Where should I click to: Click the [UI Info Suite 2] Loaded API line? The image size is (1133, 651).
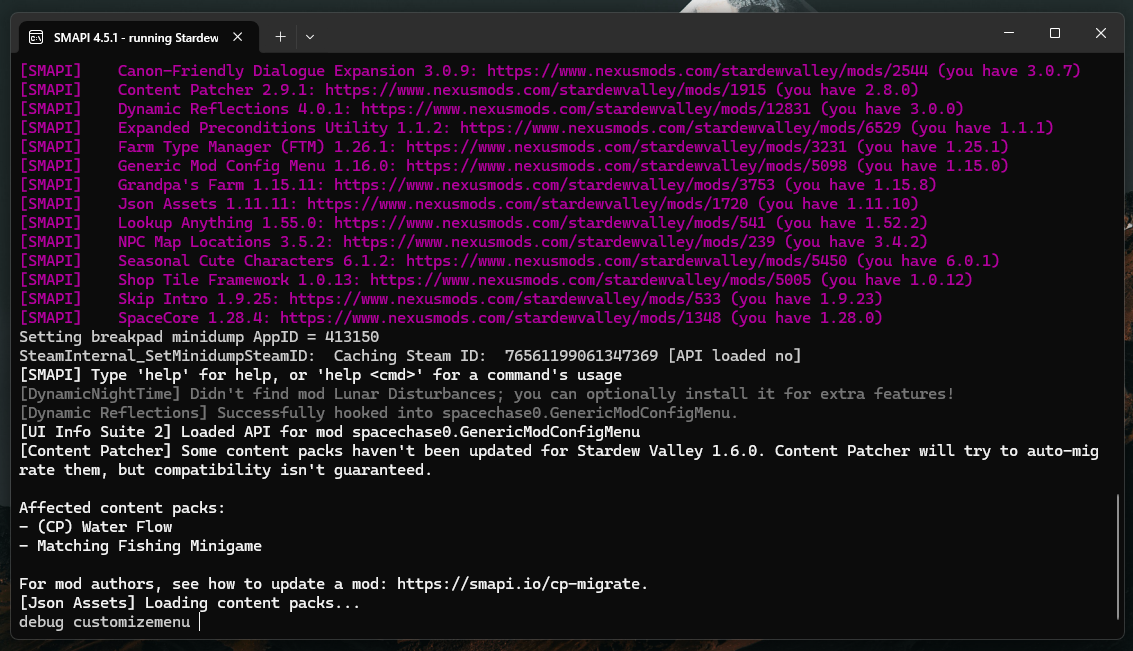(x=329, y=432)
